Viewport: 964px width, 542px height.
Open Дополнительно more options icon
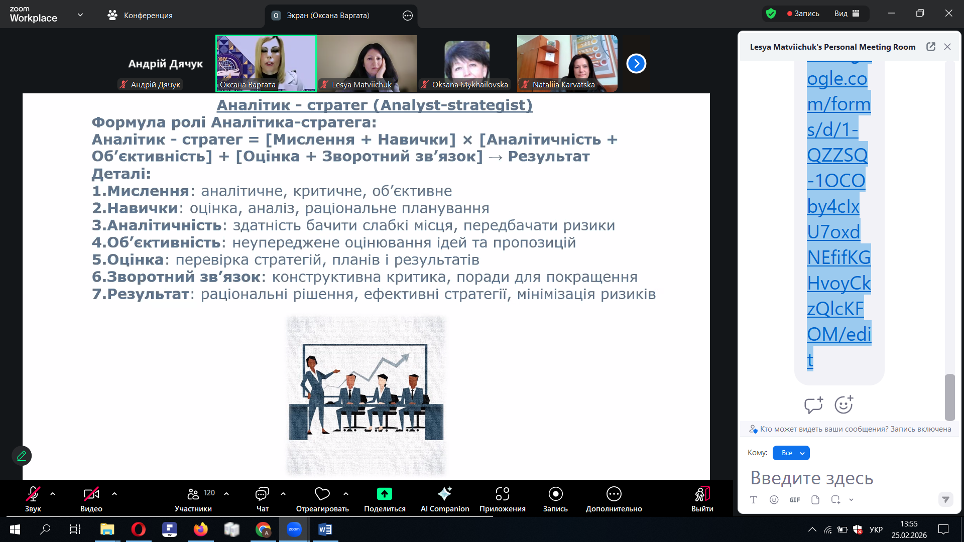coord(613,494)
